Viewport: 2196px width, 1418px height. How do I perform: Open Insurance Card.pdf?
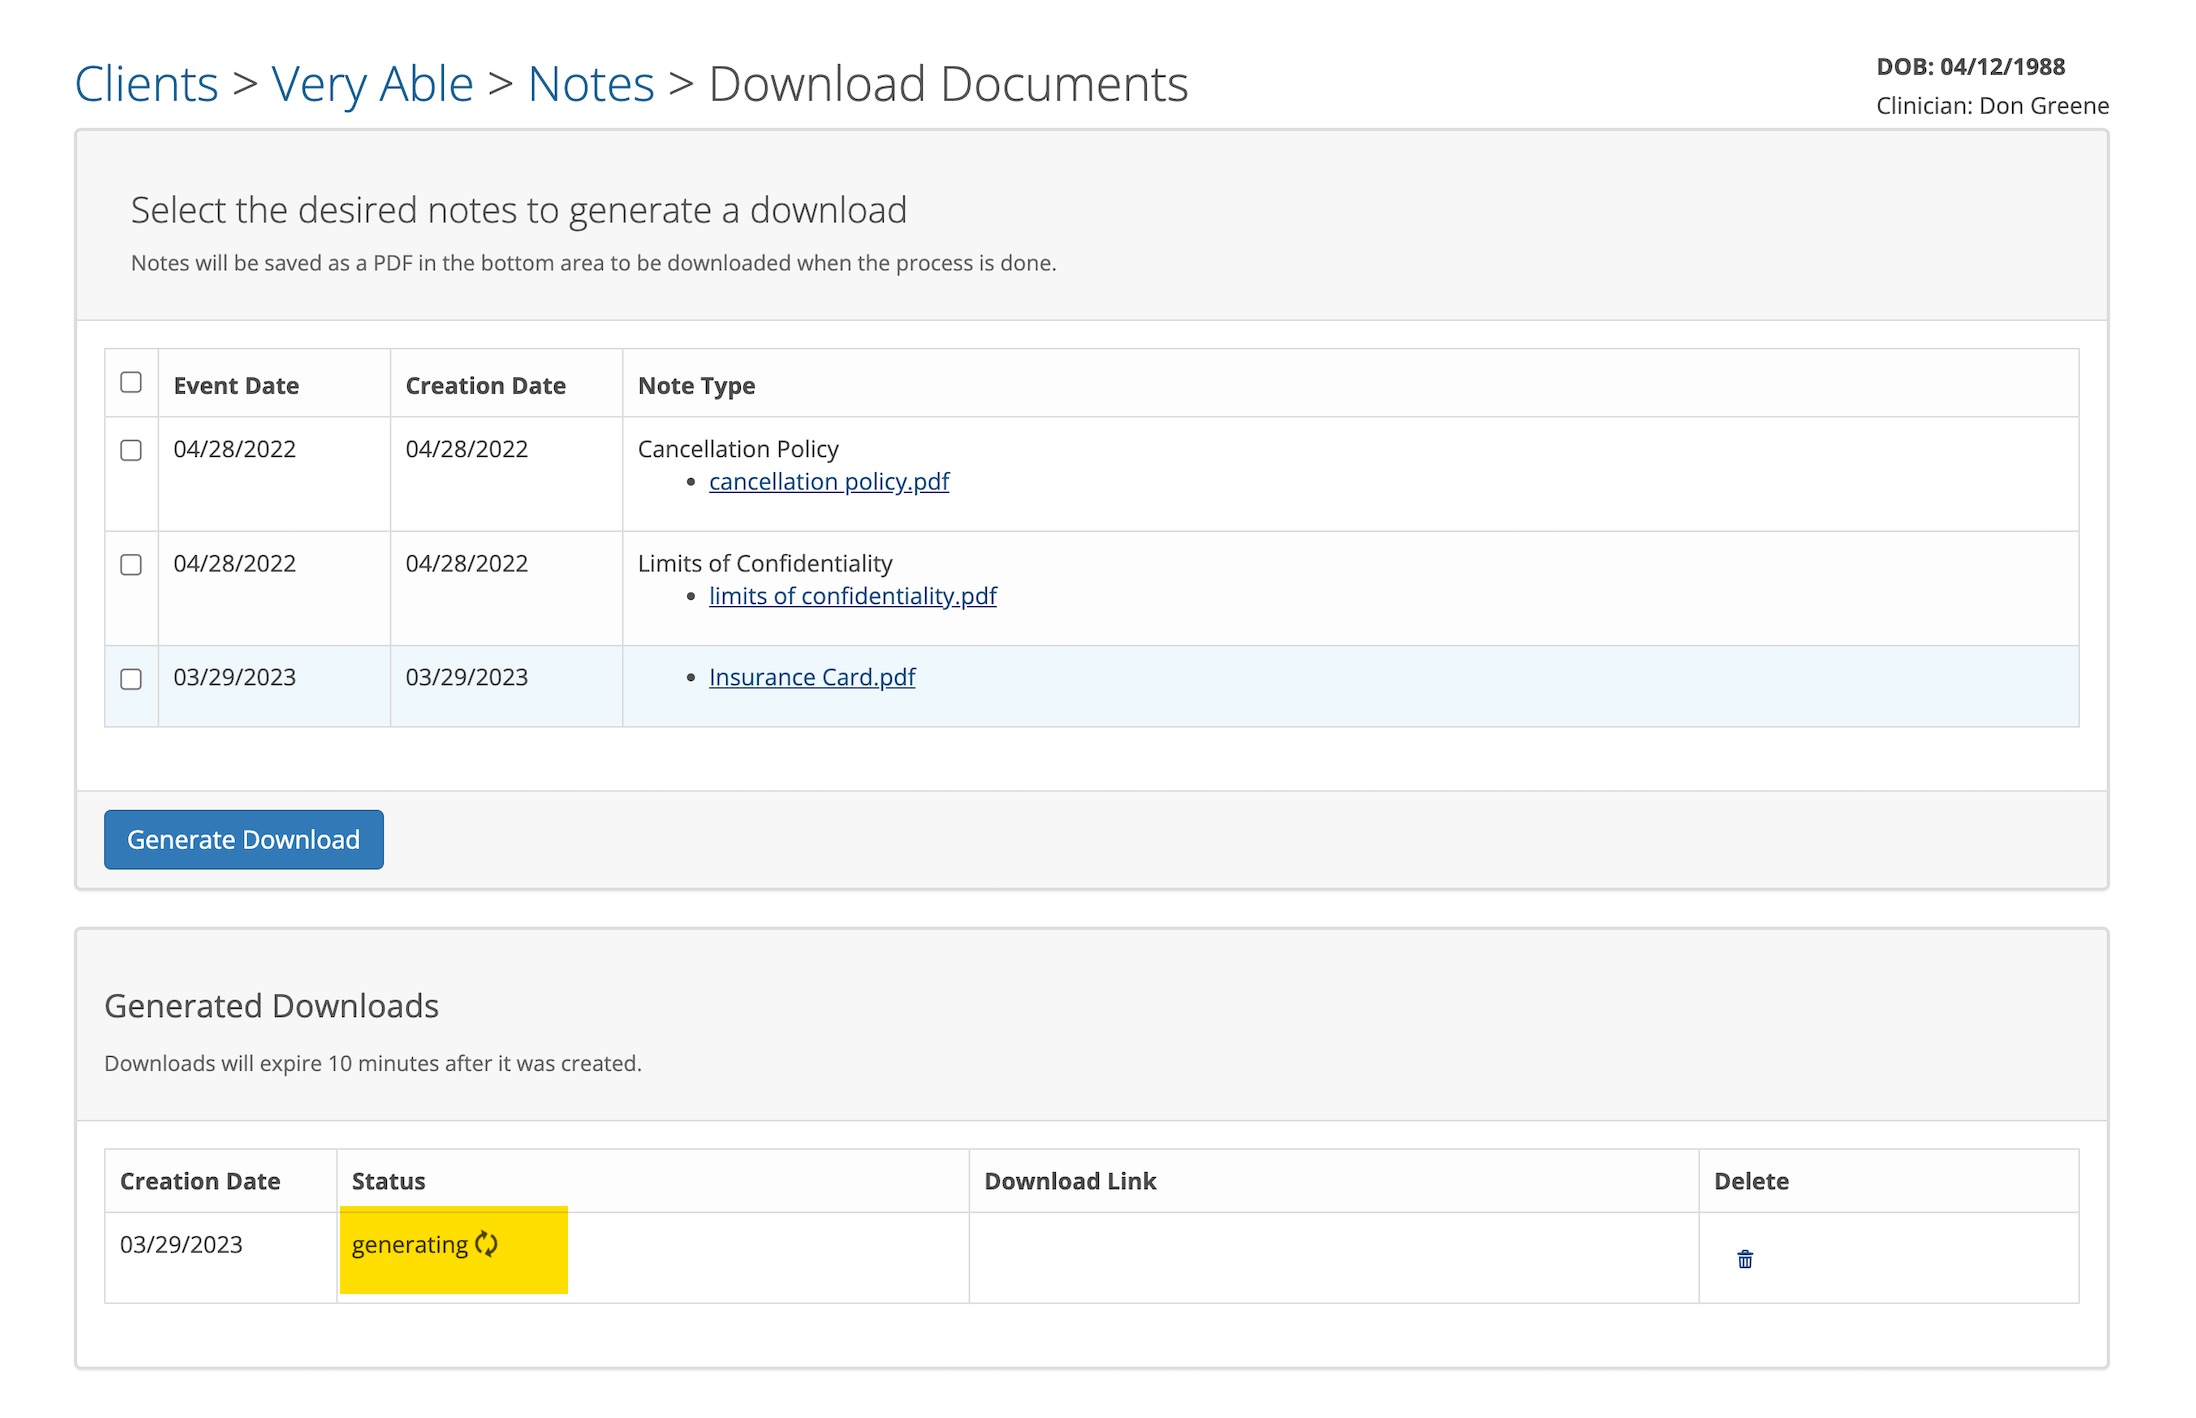click(x=810, y=677)
